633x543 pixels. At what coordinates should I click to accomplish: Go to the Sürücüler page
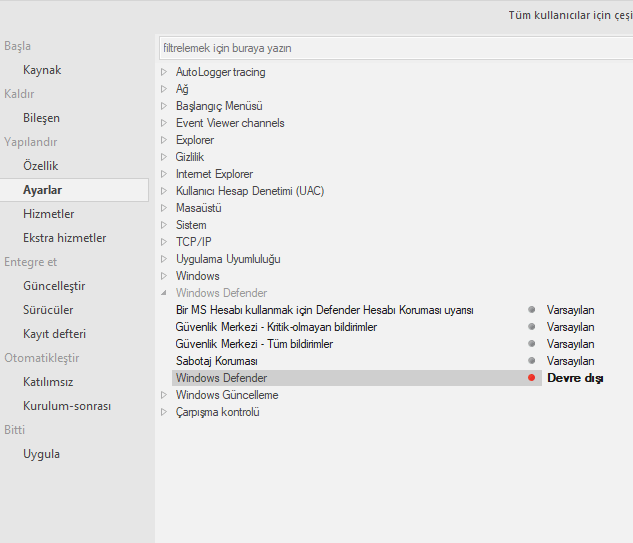coord(48,310)
